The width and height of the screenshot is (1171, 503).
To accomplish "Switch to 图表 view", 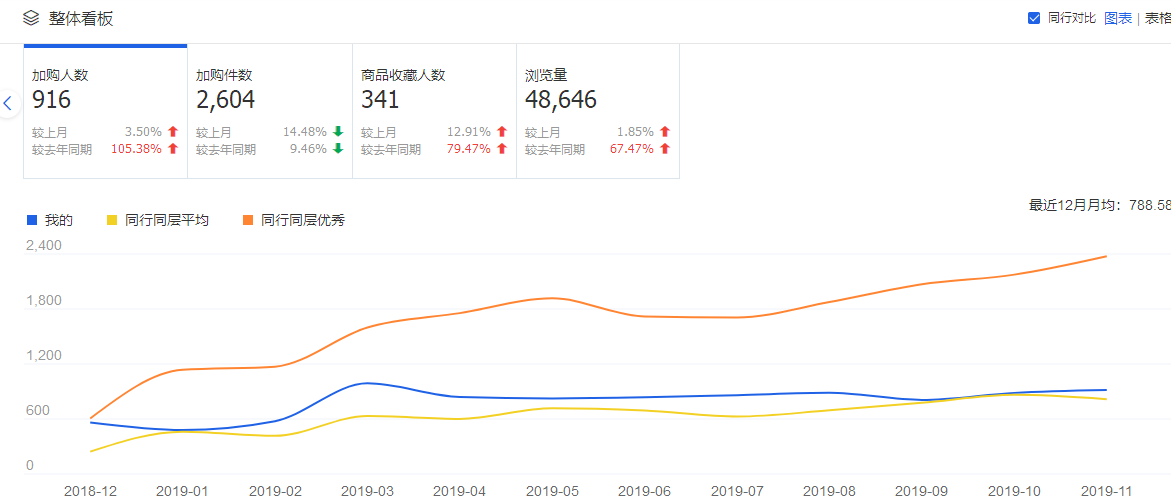I will (x=1118, y=18).
